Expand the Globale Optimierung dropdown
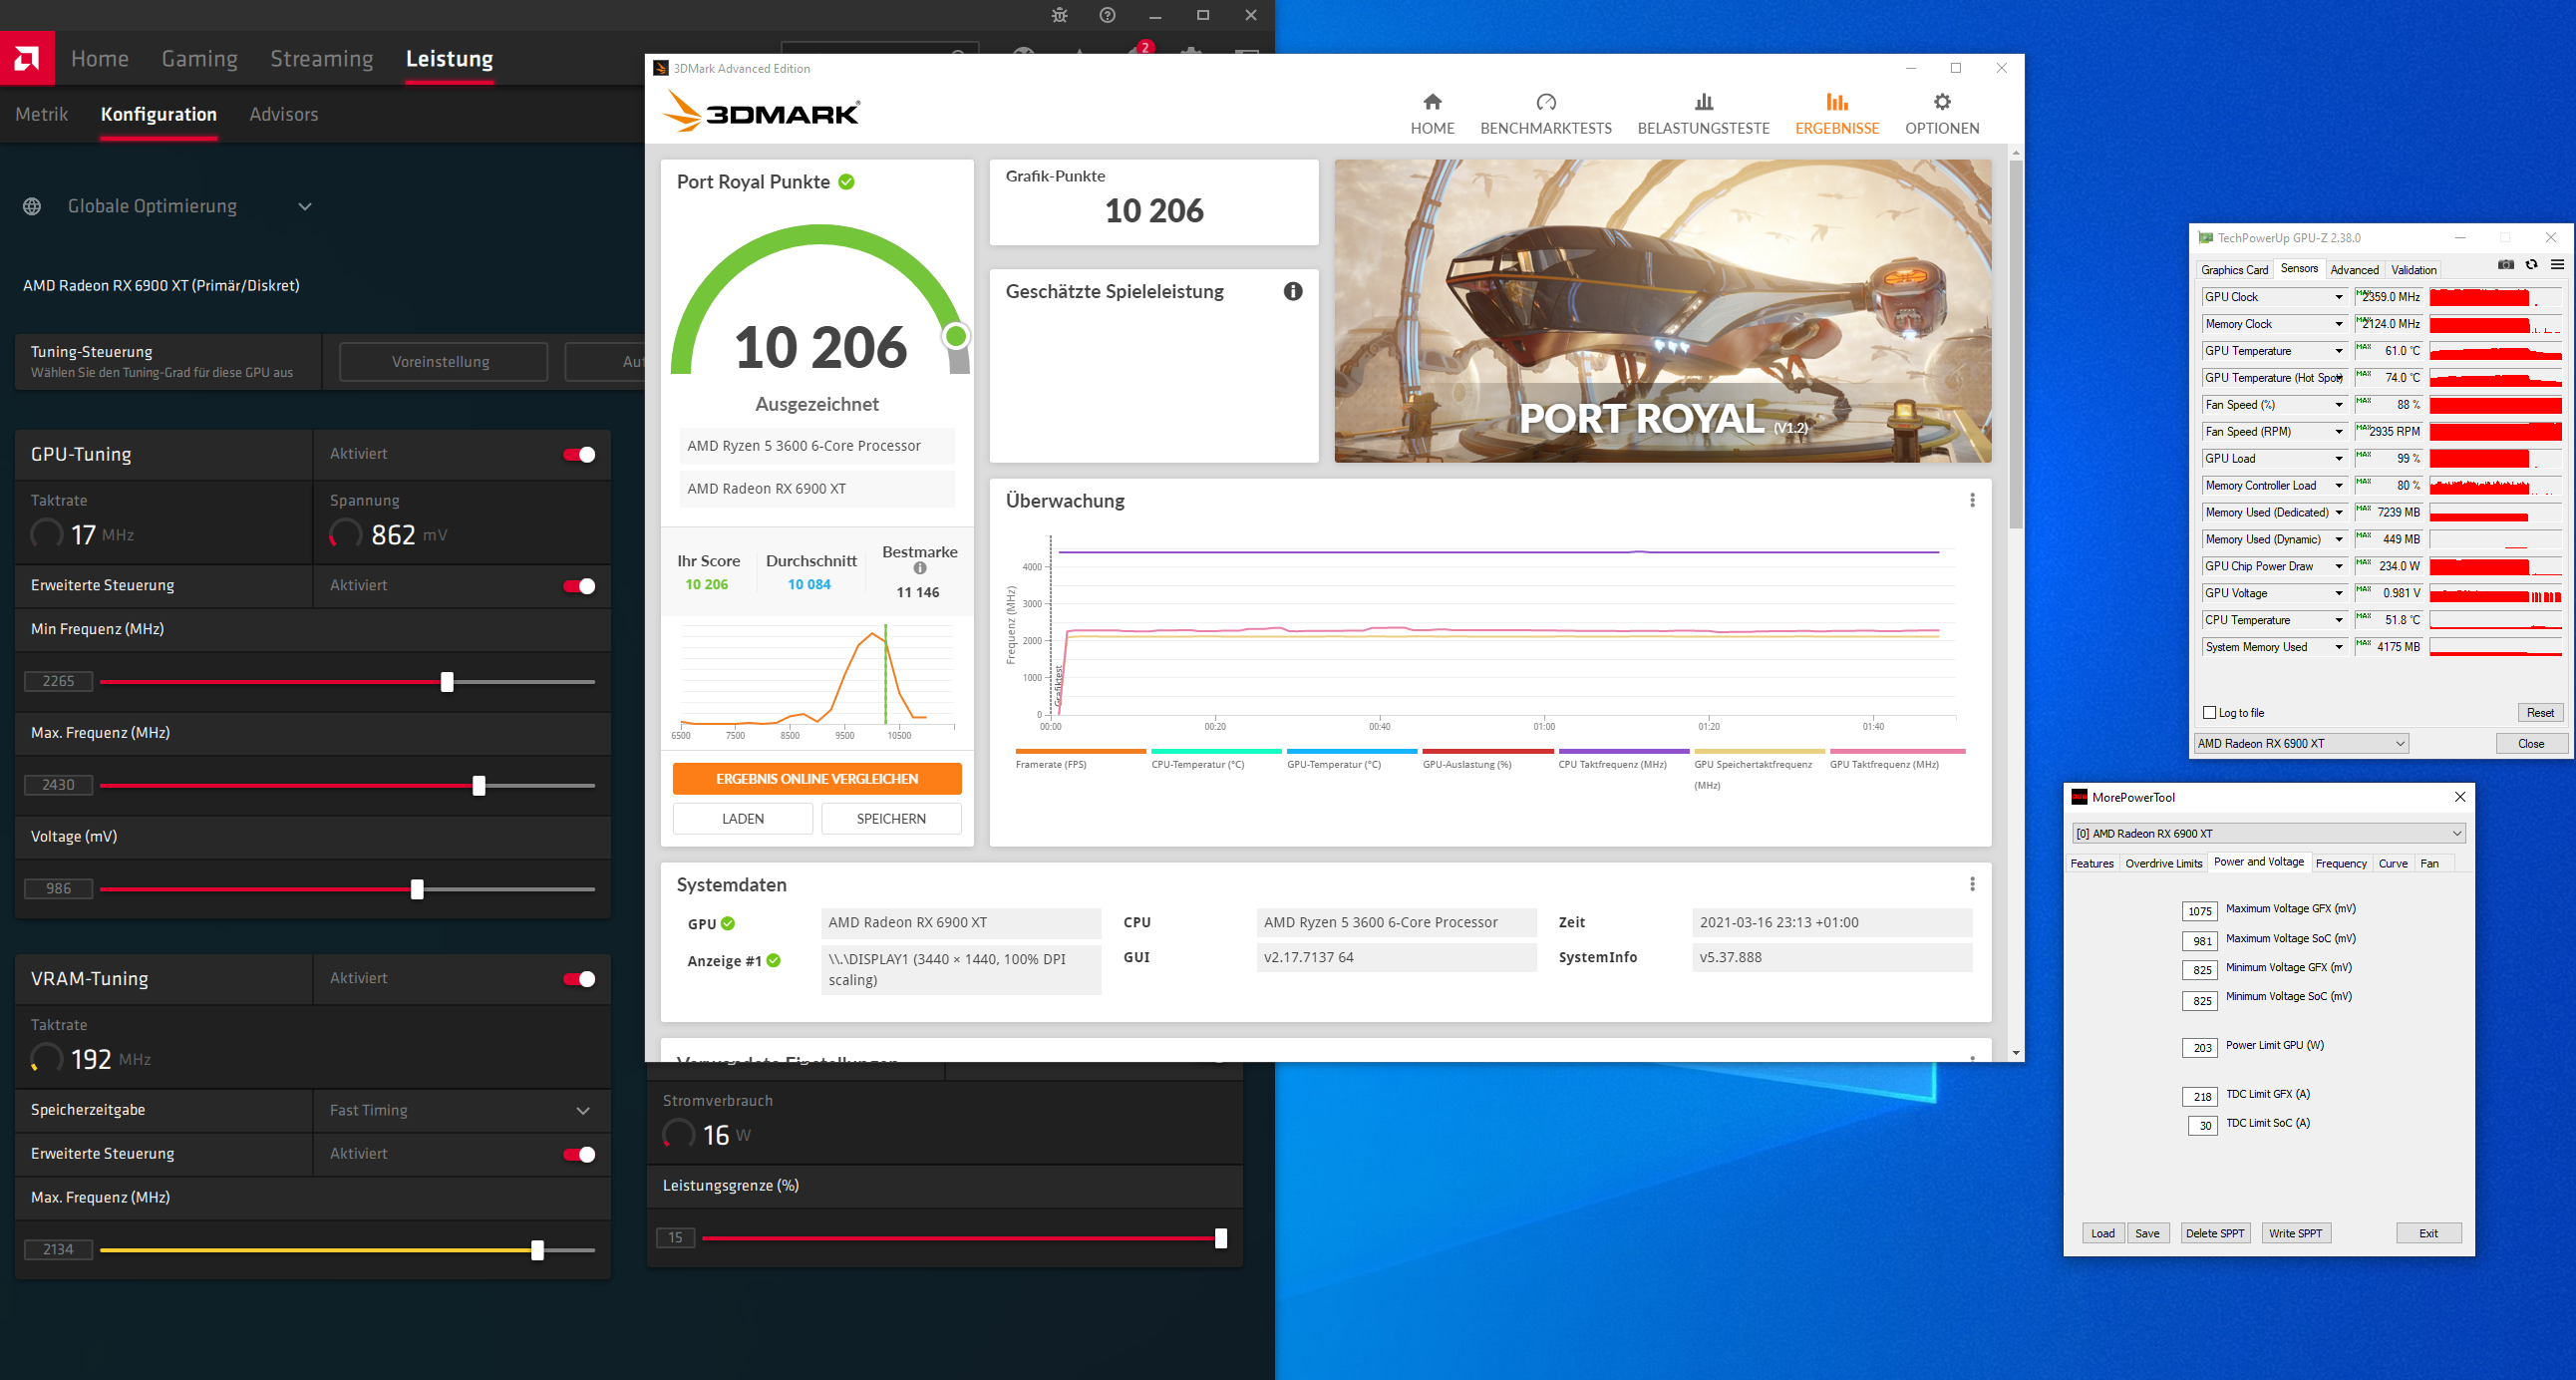 coord(305,207)
